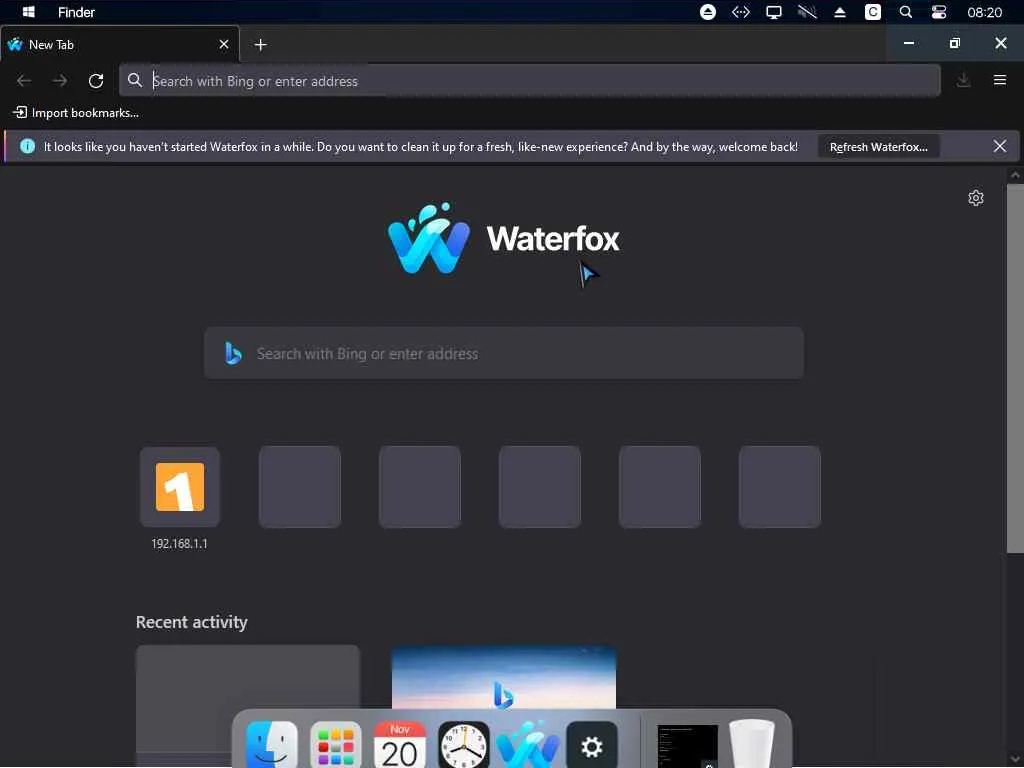Open the Waterfox hamburger menu
Image resolution: width=1024 pixels, height=768 pixels.
pyautogui.click(x=1000, y=80)
